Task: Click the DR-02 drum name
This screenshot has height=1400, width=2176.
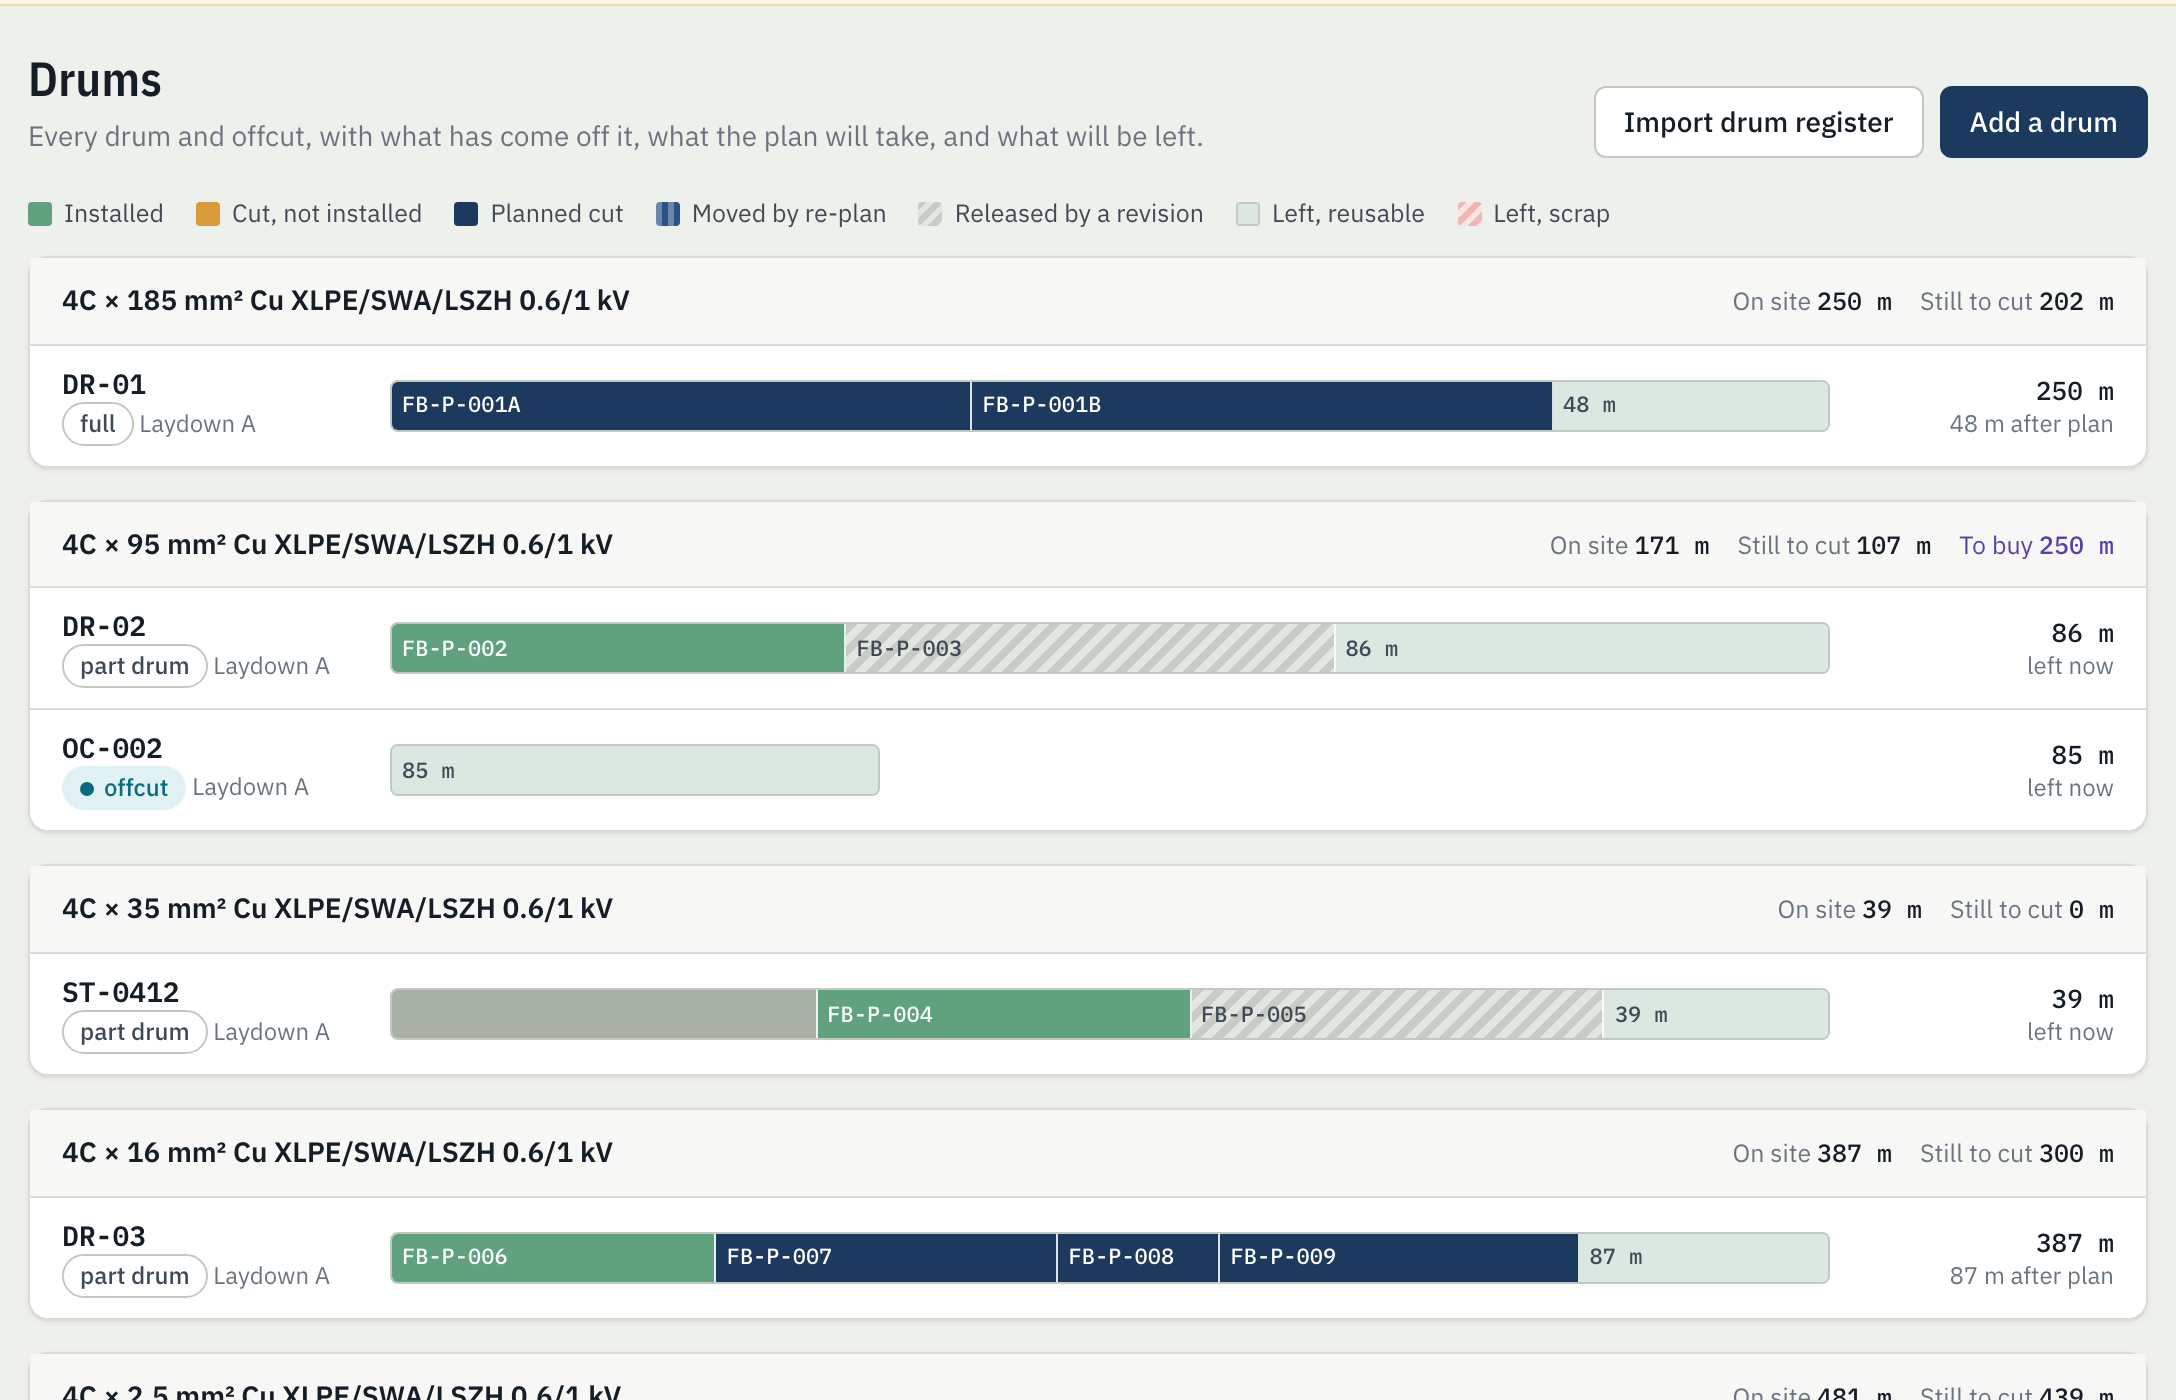Action: (104, 626)
